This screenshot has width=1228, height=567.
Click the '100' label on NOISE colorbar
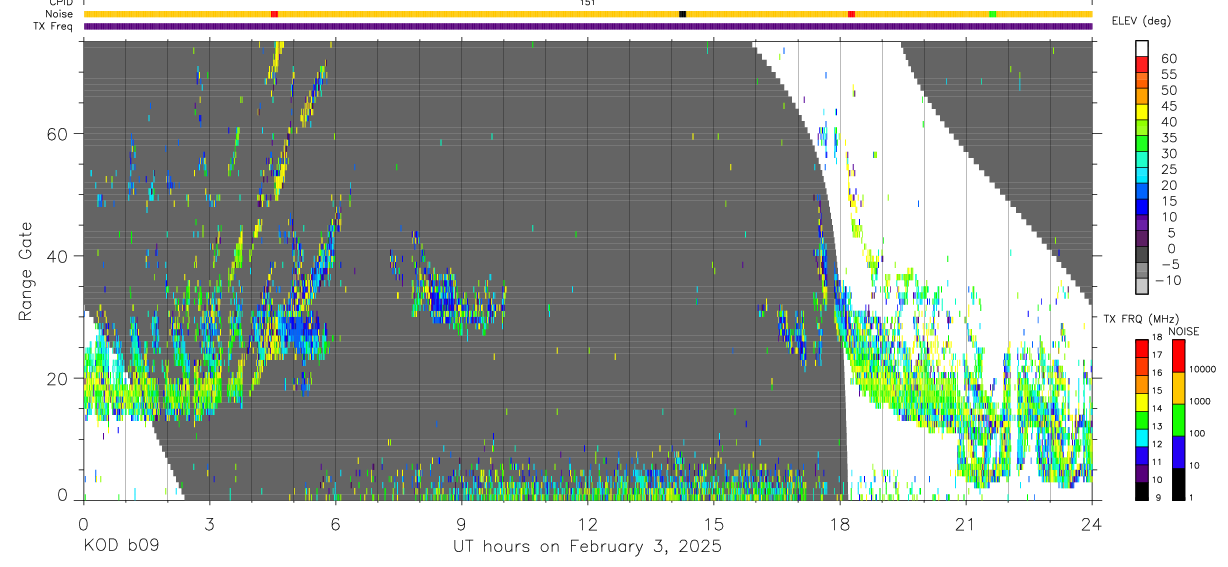tap(1197, 433)
